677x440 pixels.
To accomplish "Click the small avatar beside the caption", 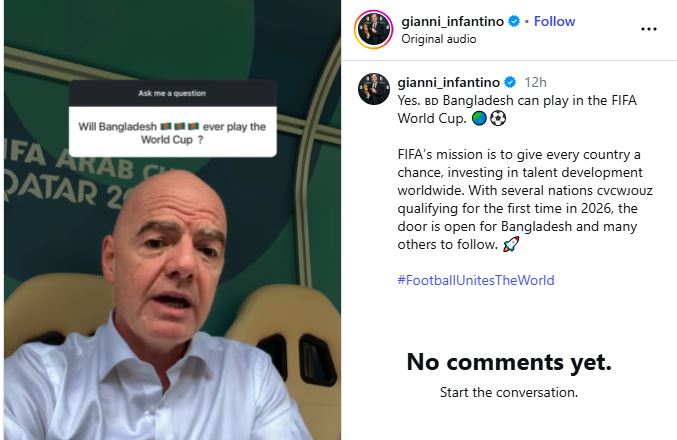I will [374, 89].
